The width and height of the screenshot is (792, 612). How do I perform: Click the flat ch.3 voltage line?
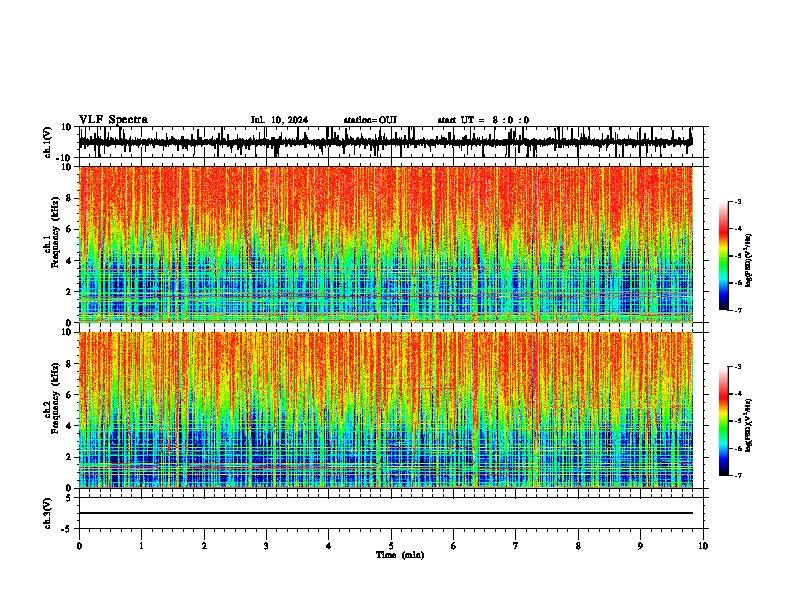tap(385, 513)
